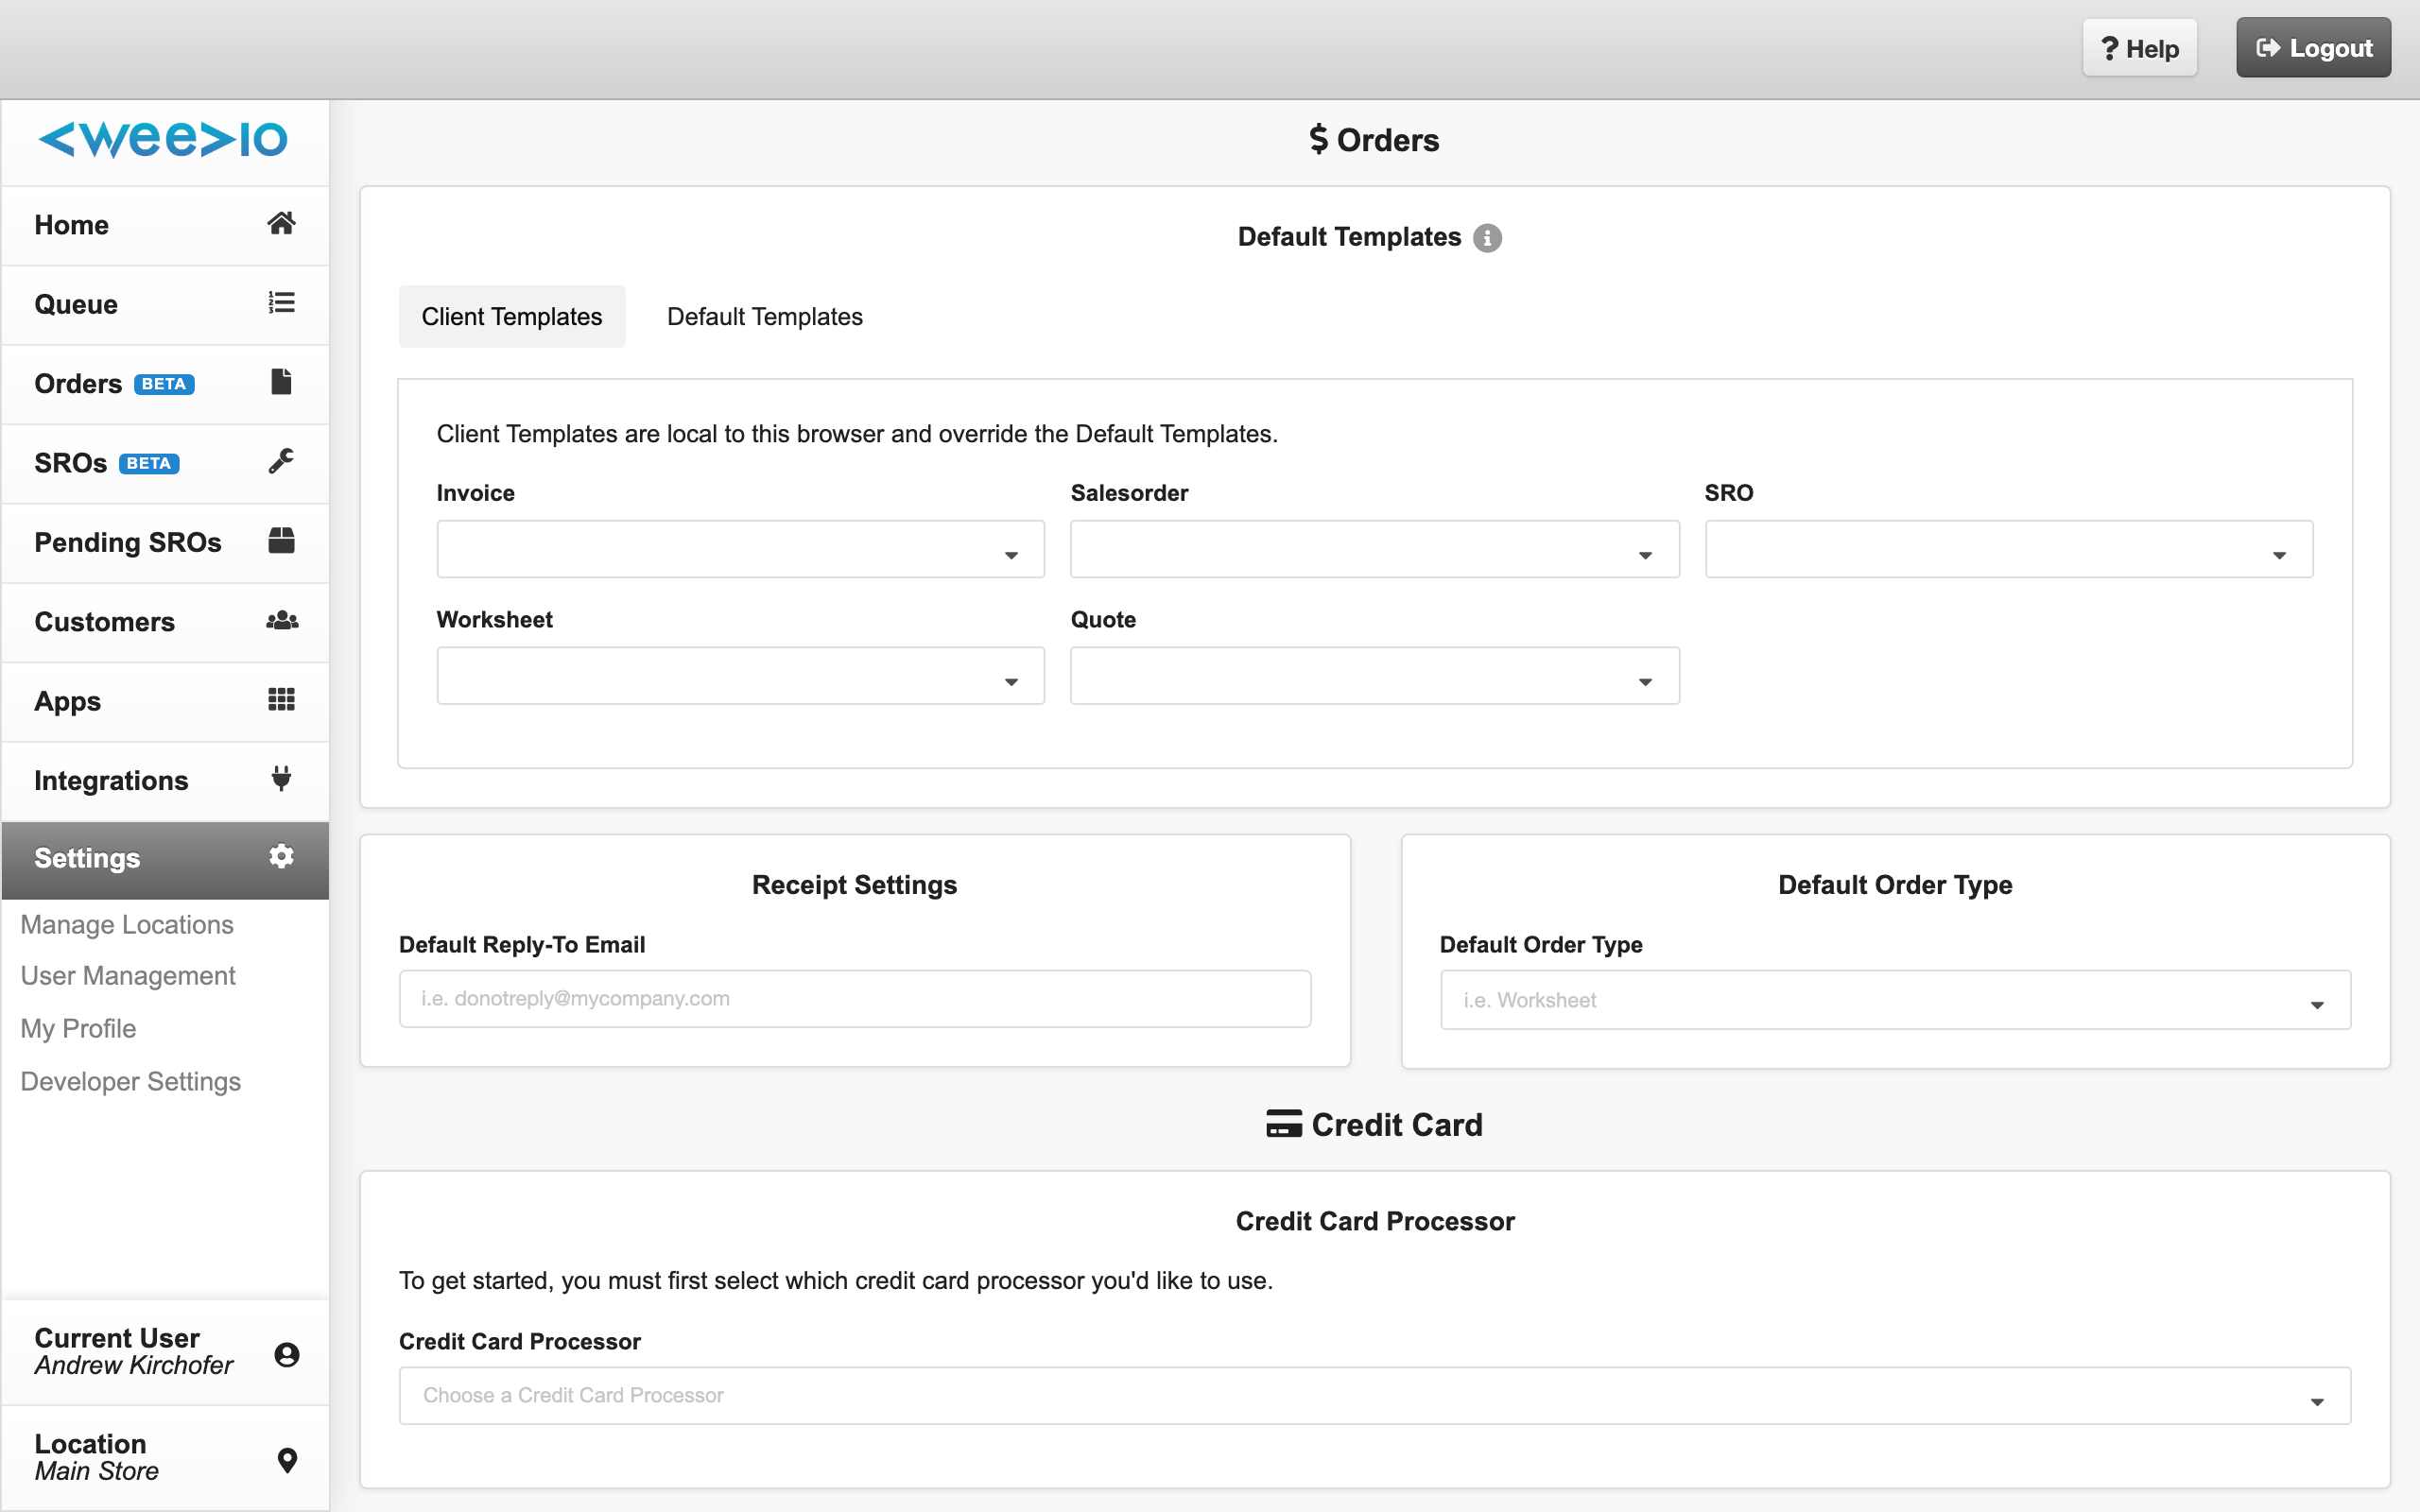Click the Settings gear icon

281,856
